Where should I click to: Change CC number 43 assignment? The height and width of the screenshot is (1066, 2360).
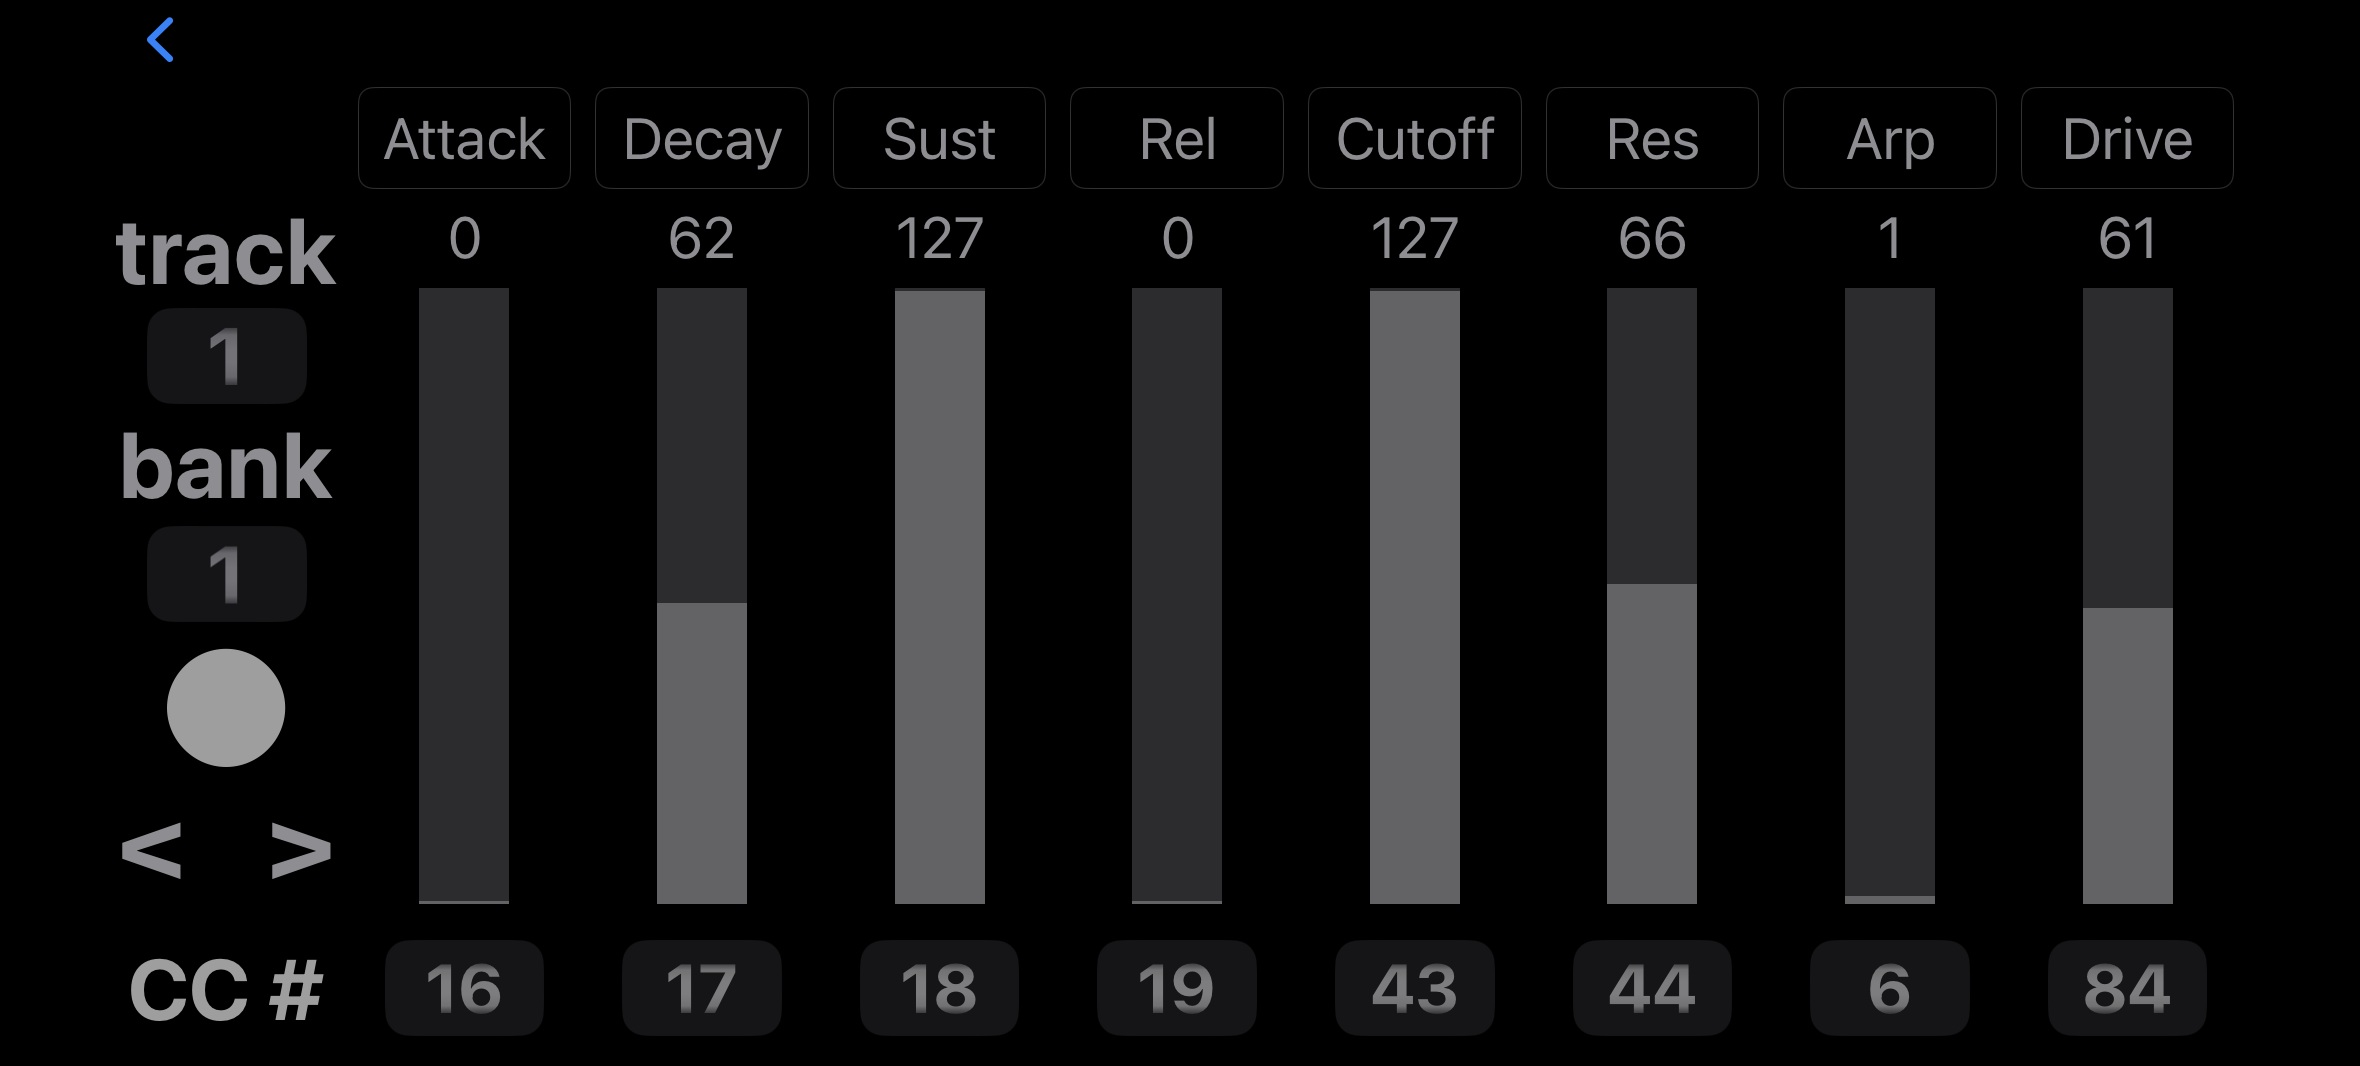coord(1415,988)
